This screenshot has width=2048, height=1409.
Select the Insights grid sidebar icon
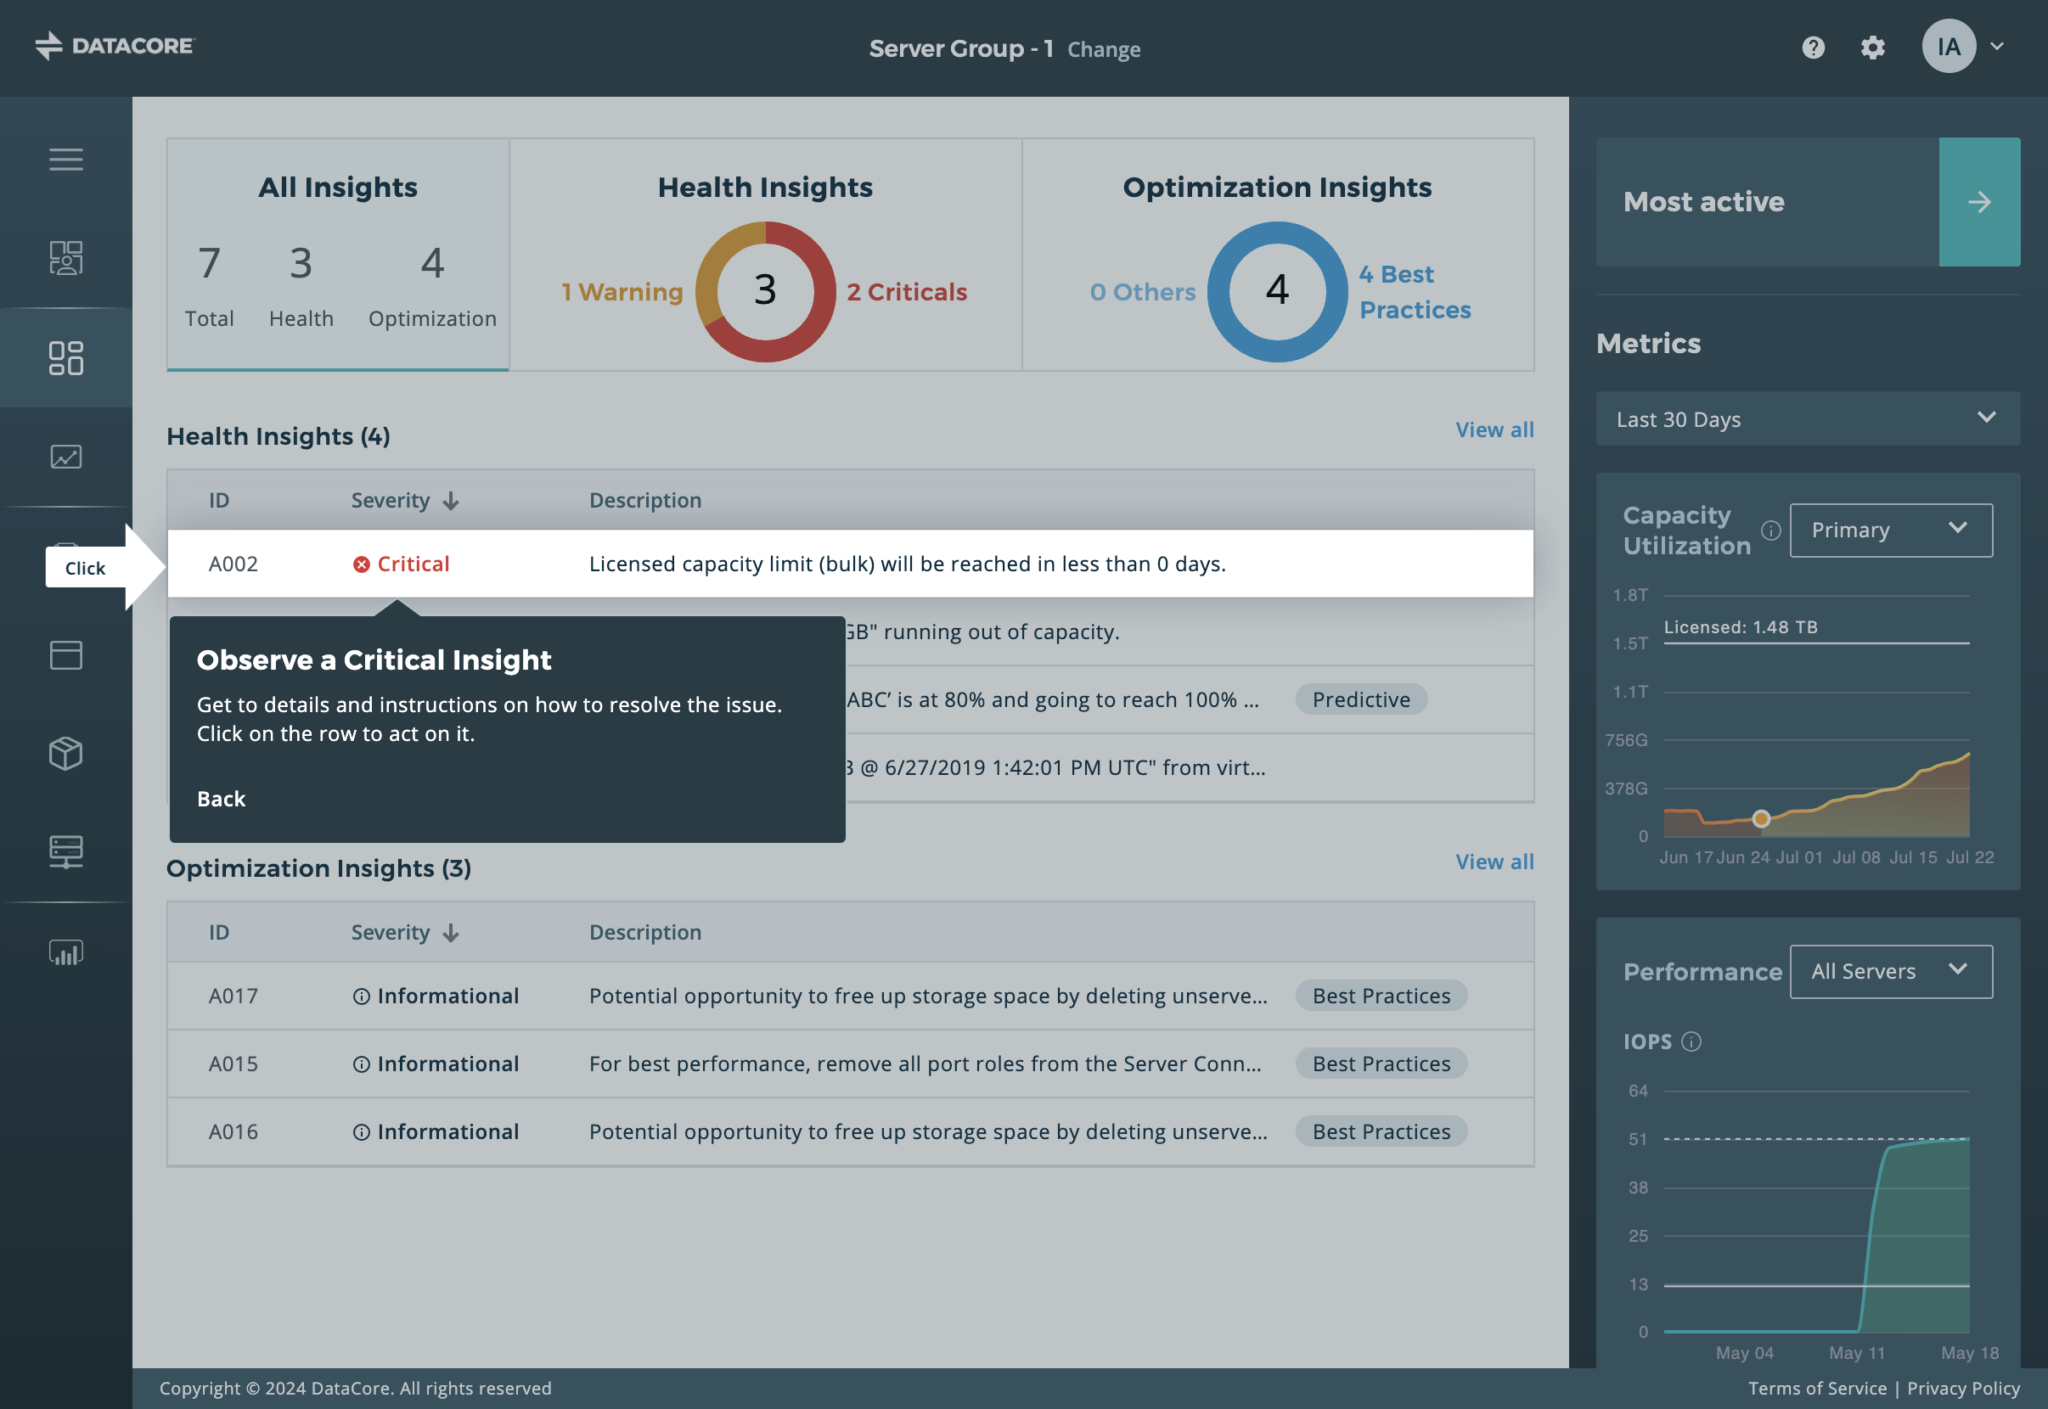(x=66, y=357)
